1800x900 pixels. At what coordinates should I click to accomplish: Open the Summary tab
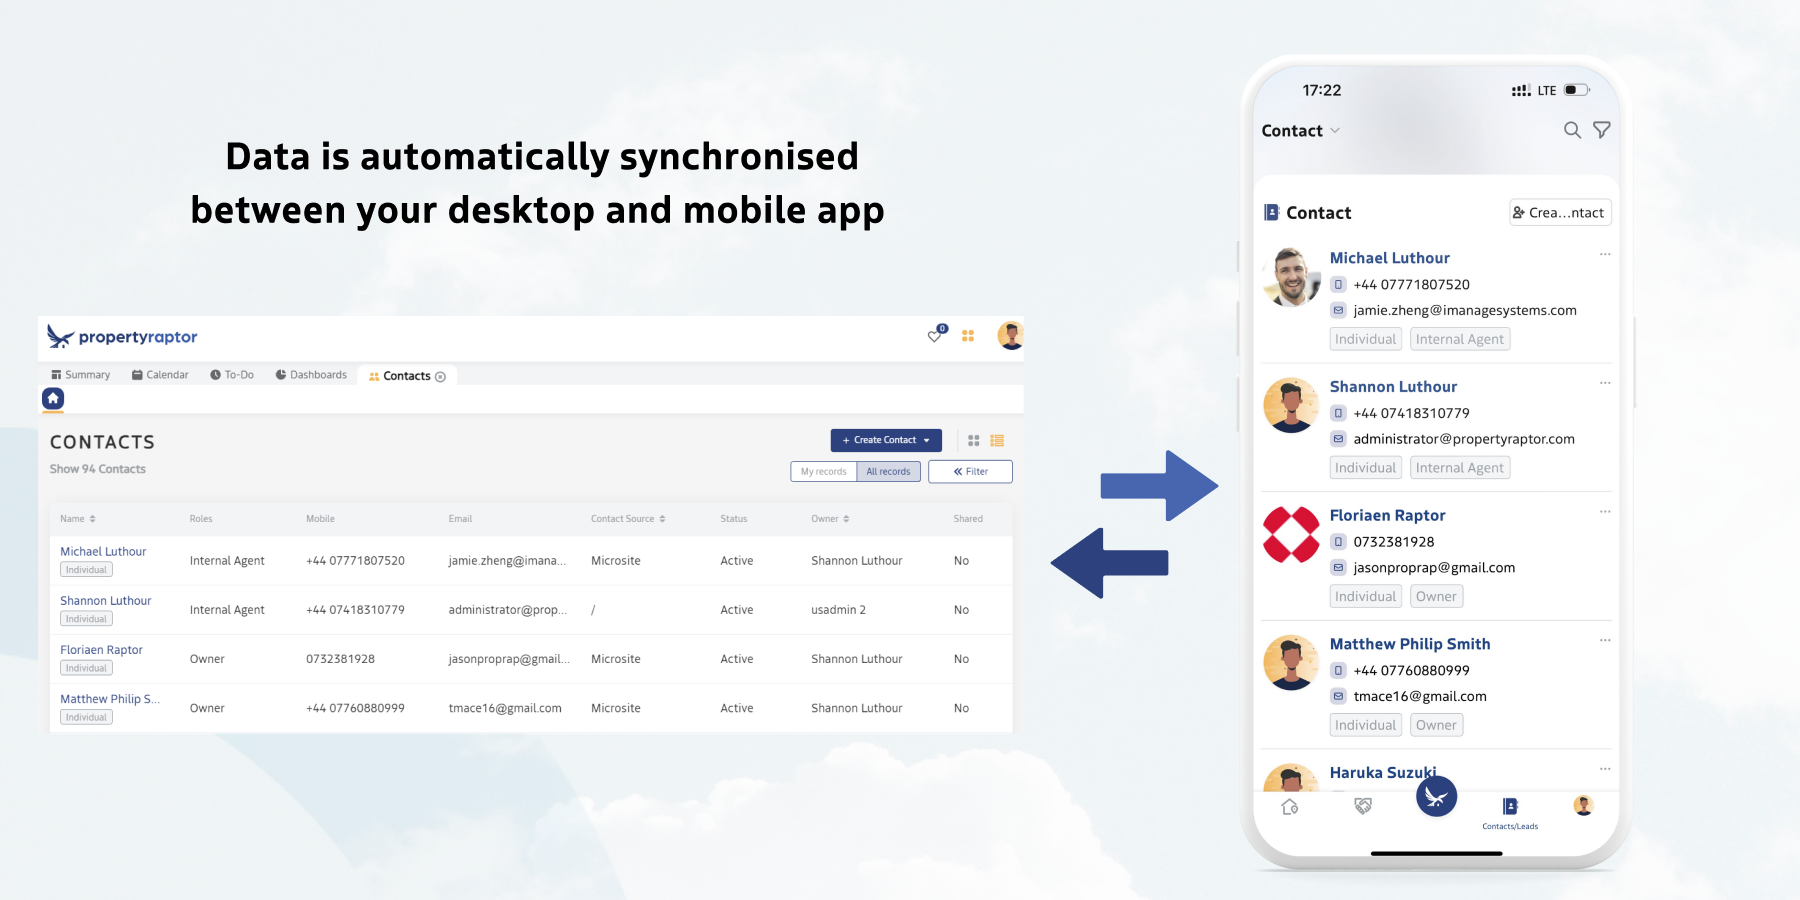(80, 375)
